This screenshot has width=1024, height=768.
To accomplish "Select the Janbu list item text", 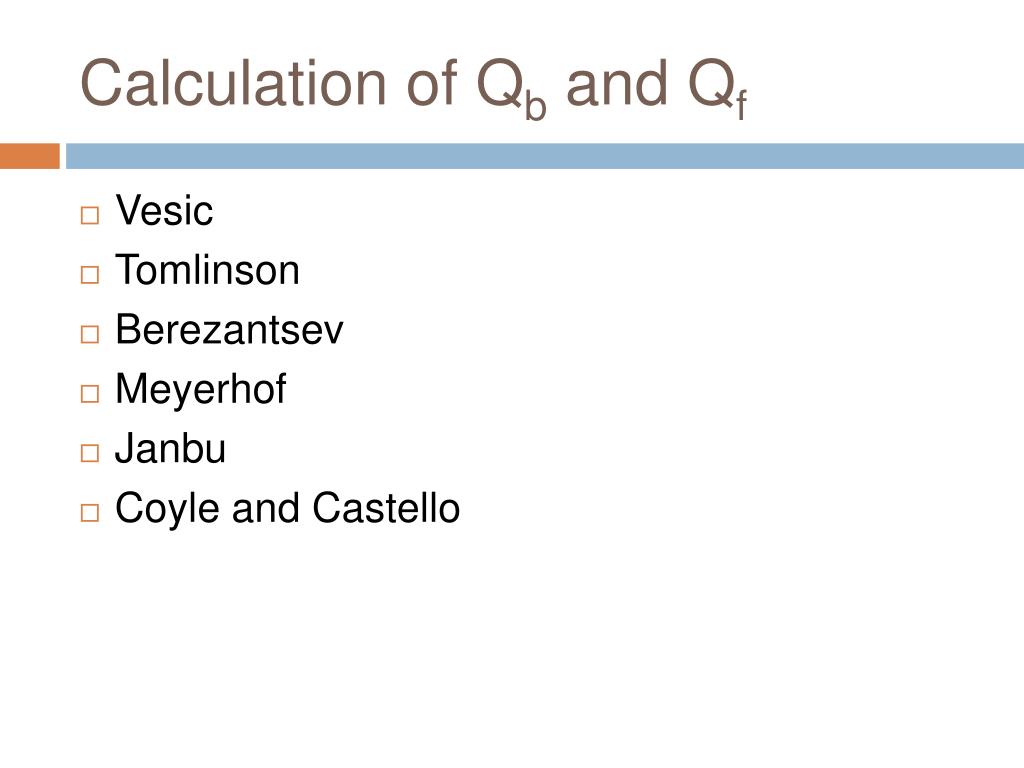I will tap(170, 448).
